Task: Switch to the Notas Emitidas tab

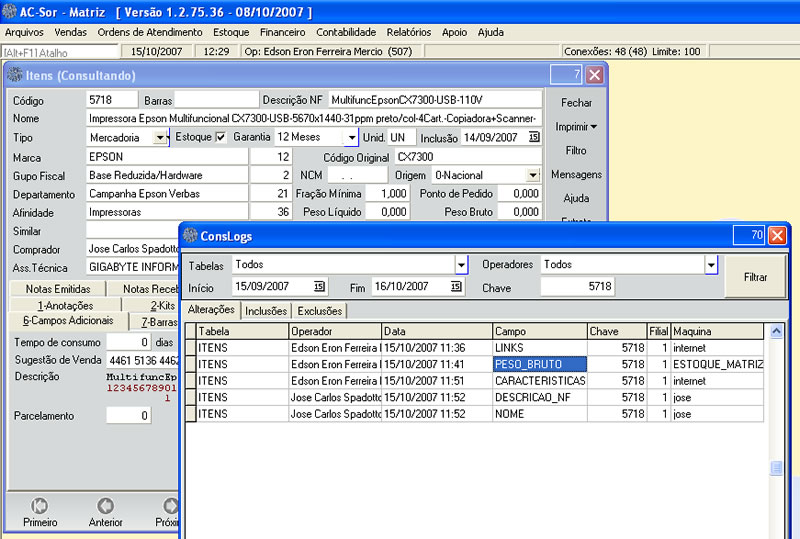Action: coord(58,289)
